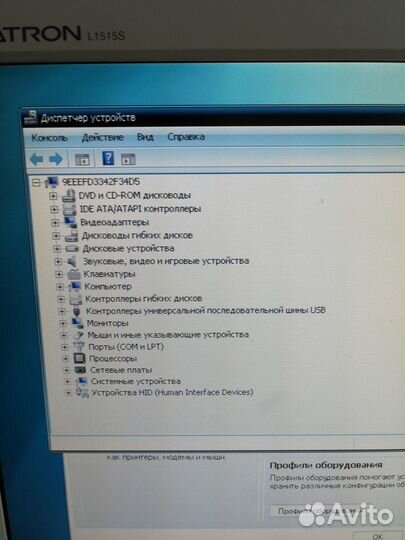Select Мыши и иные указывающие устройства
The height and width of the screenshot is (540, 405).
pos(168,335)
